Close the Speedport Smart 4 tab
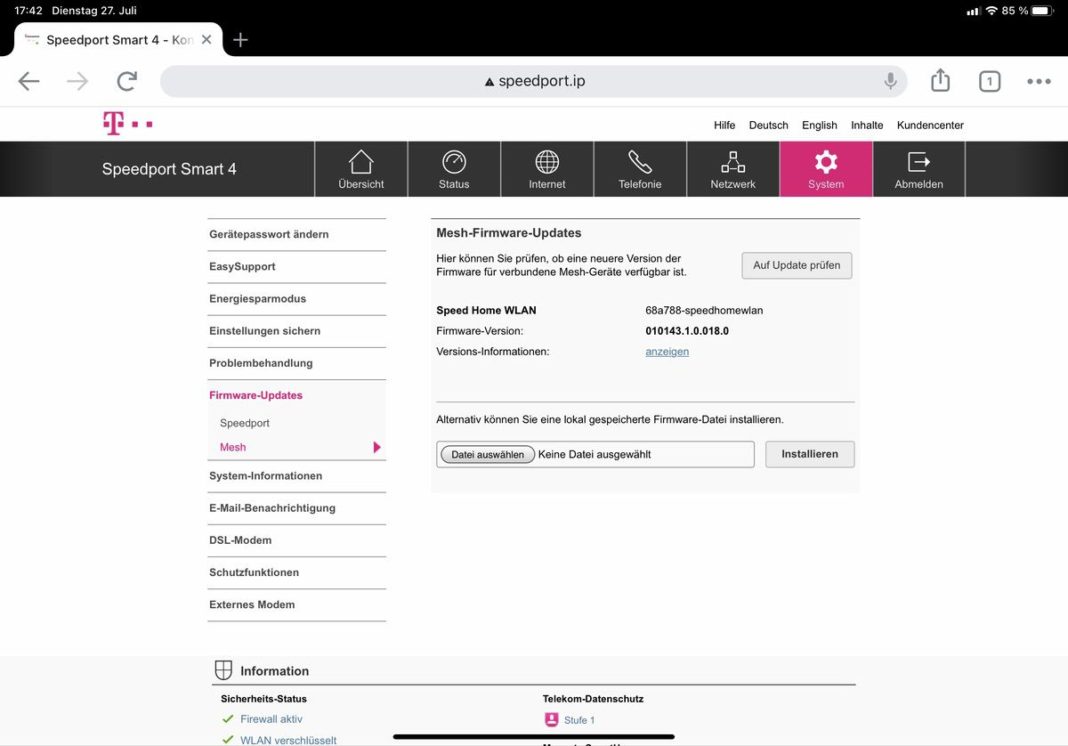The image size is (1068, 746). [x=206, y=40]
